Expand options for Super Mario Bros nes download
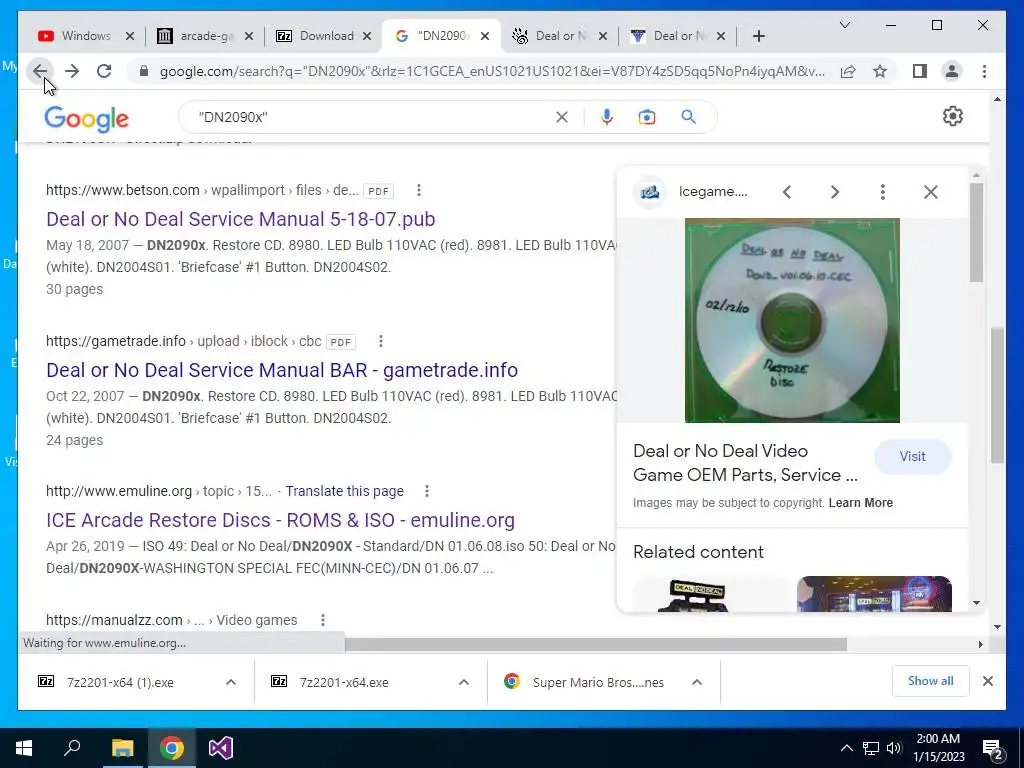The image size is (1024, 768). point(697,682)
